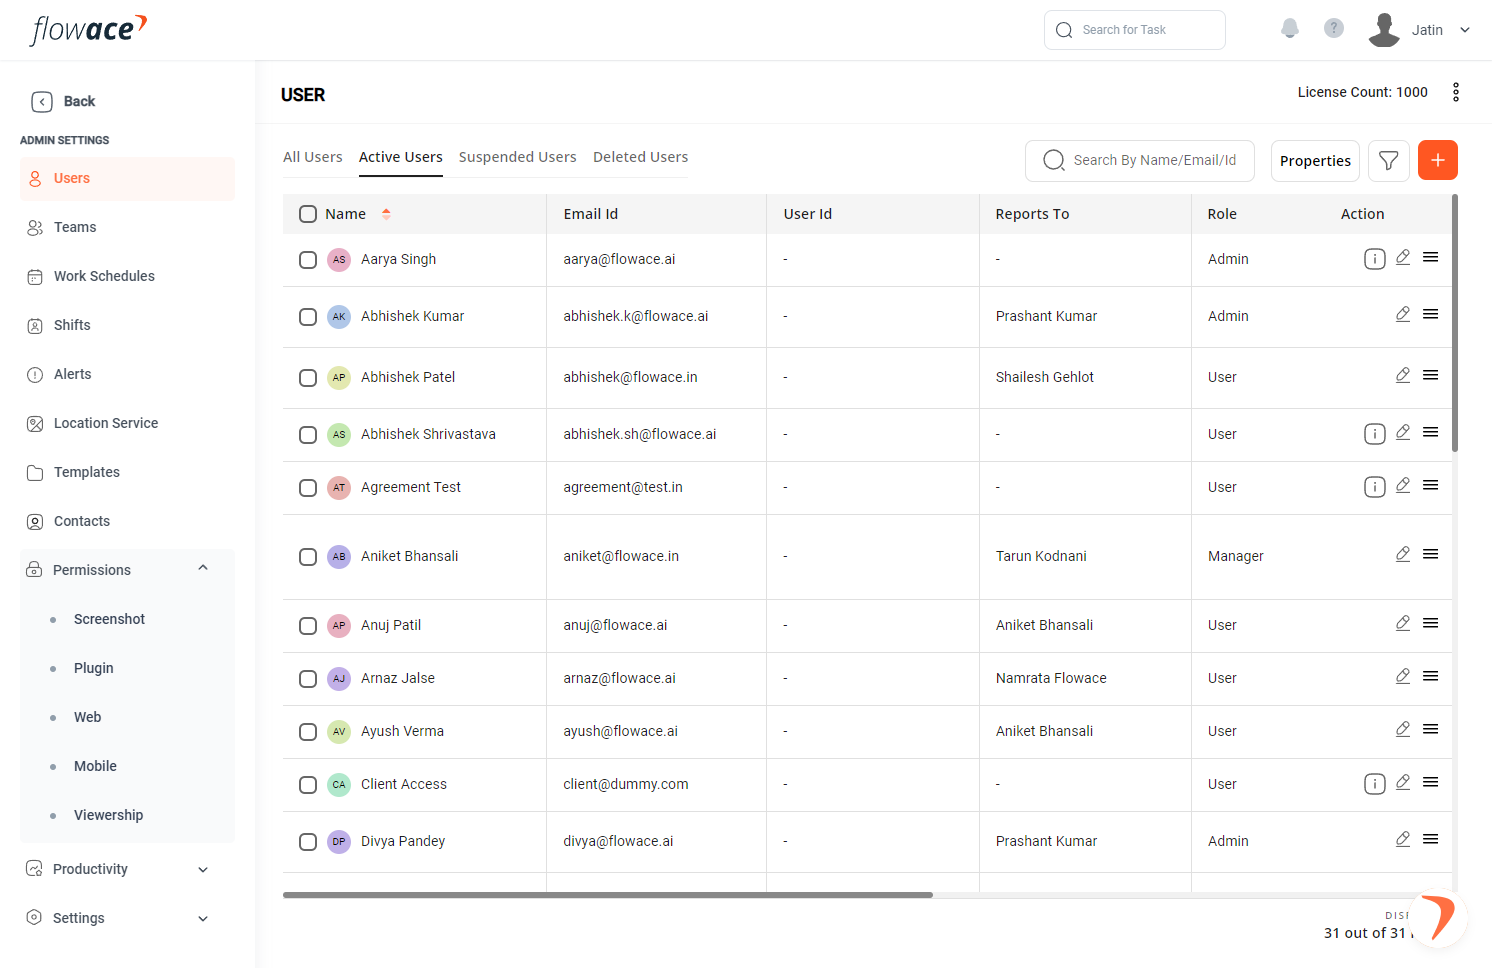The width and height of the screenshot is (1492, 968).
Task: Open the row menu for Abhishek Patel
Action: 1431,375
